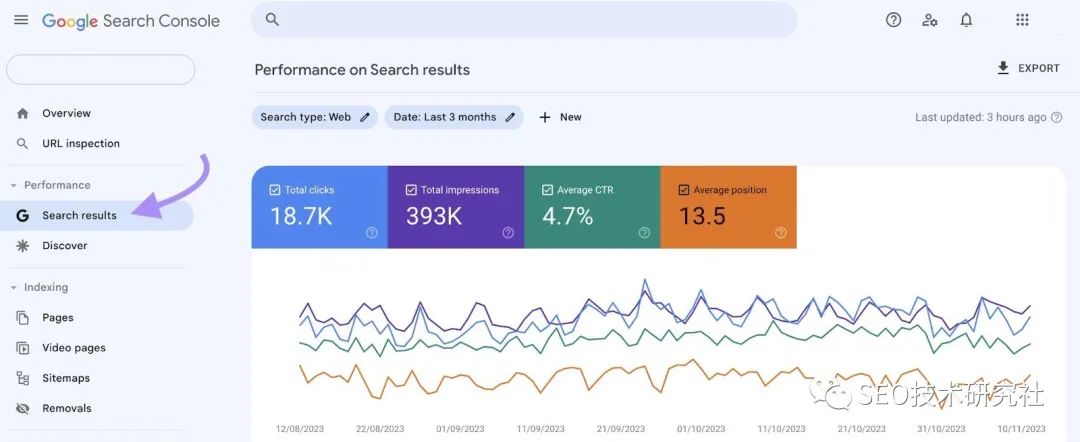Edit the Date: Last 3 months filter
This screenshot has width=1080, height=442.
(453, 117)
